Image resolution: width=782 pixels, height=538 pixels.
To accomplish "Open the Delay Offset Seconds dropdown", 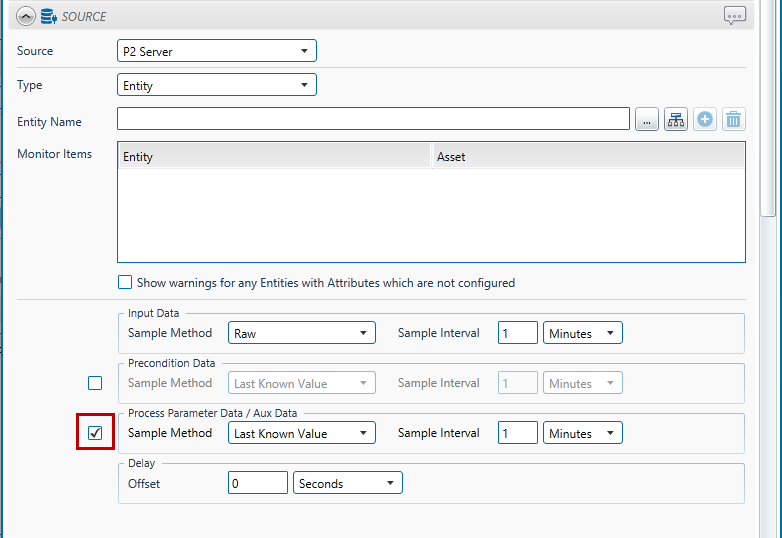I will 348,483.
